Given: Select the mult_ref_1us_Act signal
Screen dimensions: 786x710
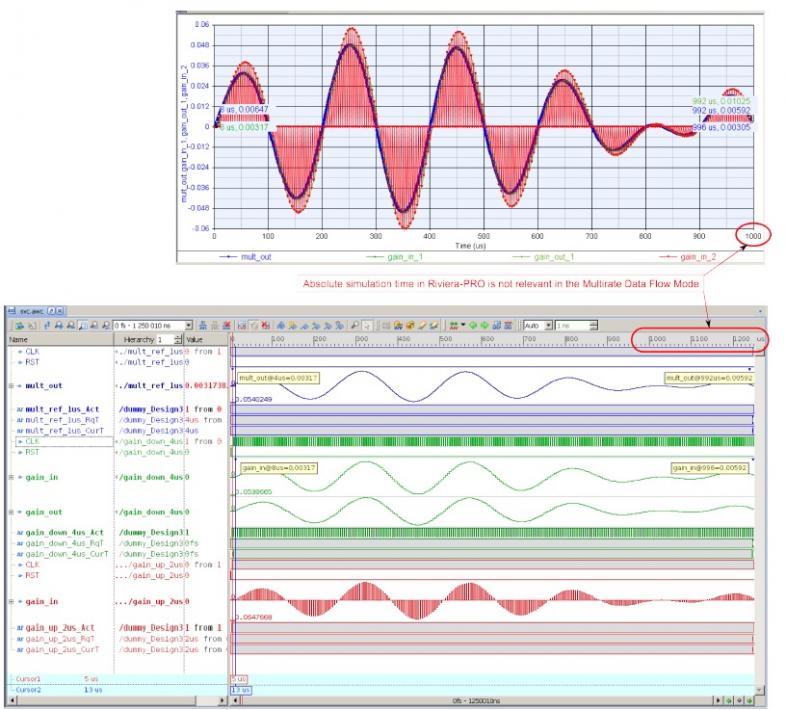Looking at the screenshot, I should pyautogui.click(x=62, y=409).
